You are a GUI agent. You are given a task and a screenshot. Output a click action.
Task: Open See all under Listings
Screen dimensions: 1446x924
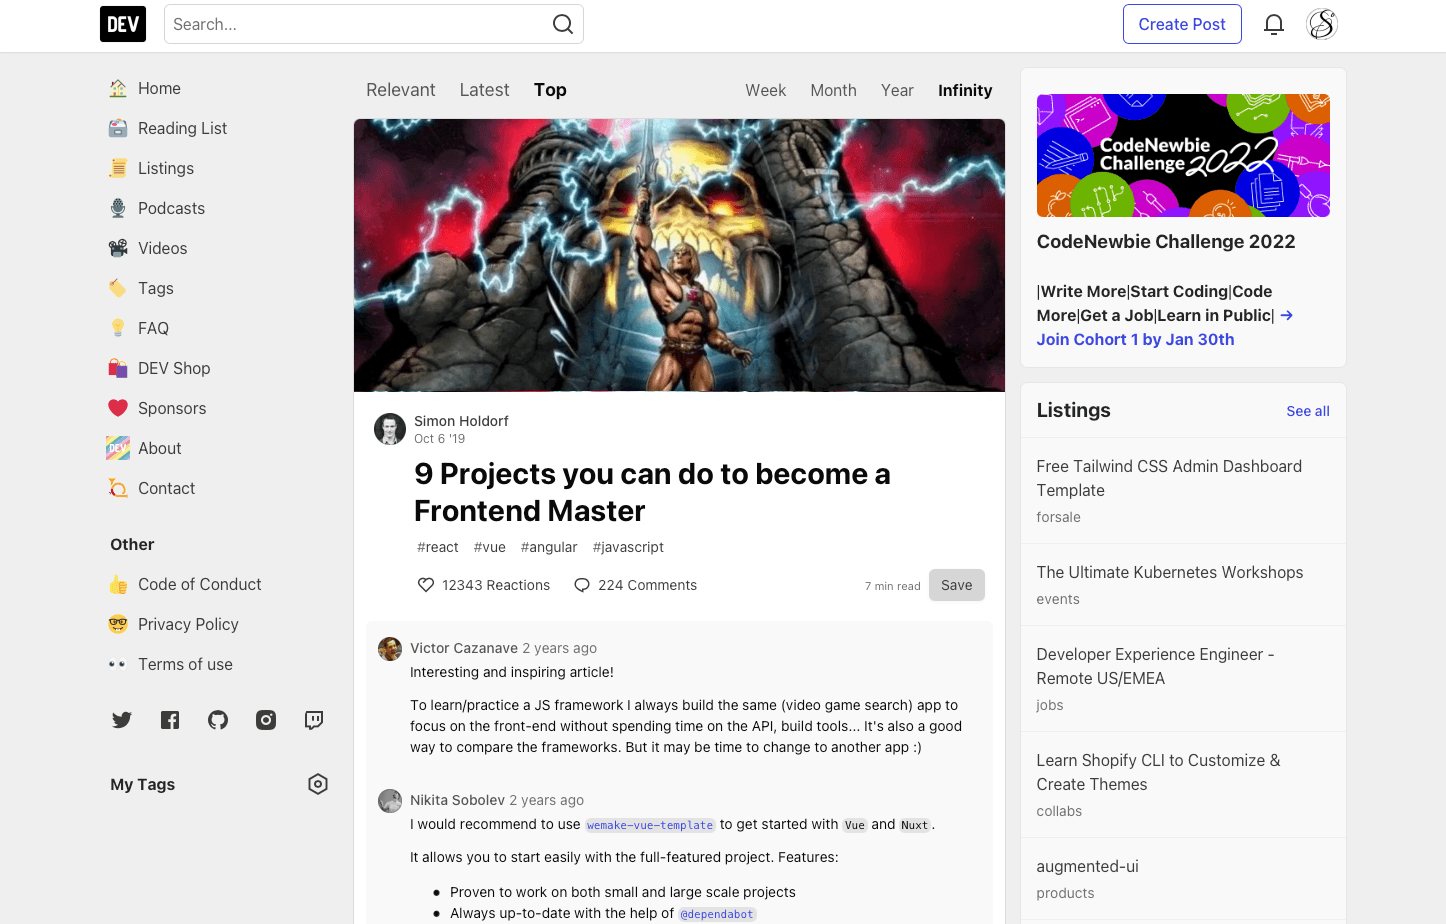coord(1307,410)
